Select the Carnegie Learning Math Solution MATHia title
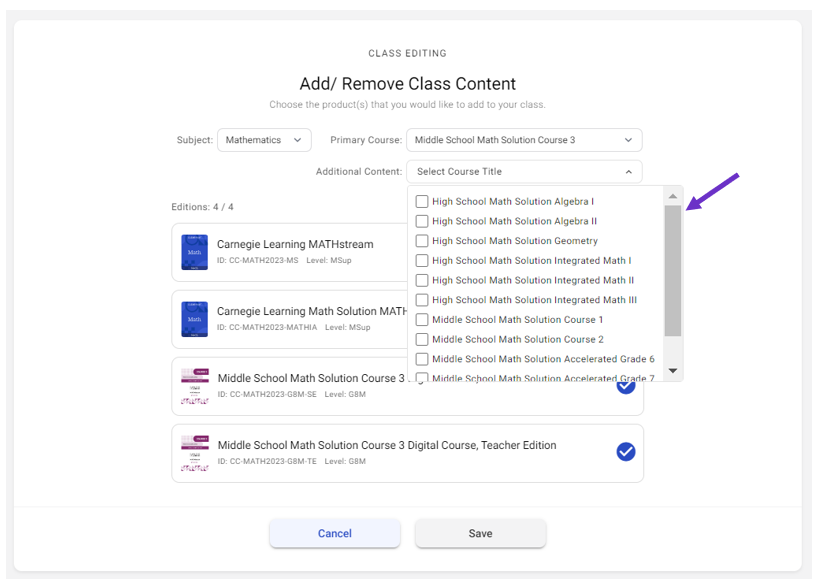 312,311
